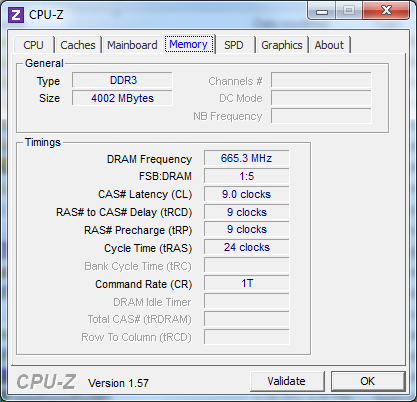Click the Type label in General
The width and height of the screenshot is (417, 402).
click(x=48, y=81)
